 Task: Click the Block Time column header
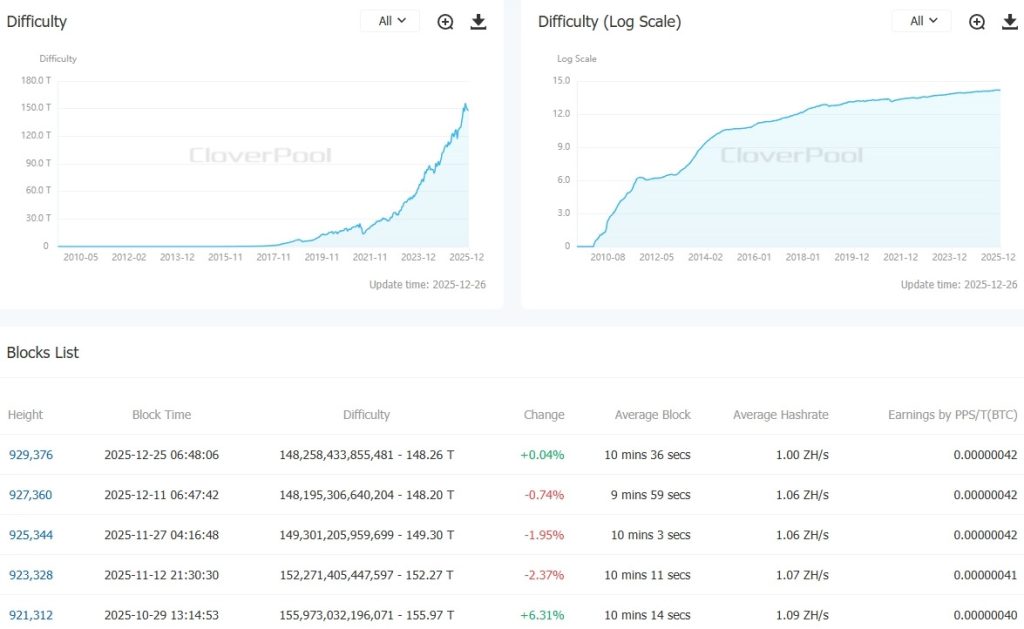tap(161, 415)
